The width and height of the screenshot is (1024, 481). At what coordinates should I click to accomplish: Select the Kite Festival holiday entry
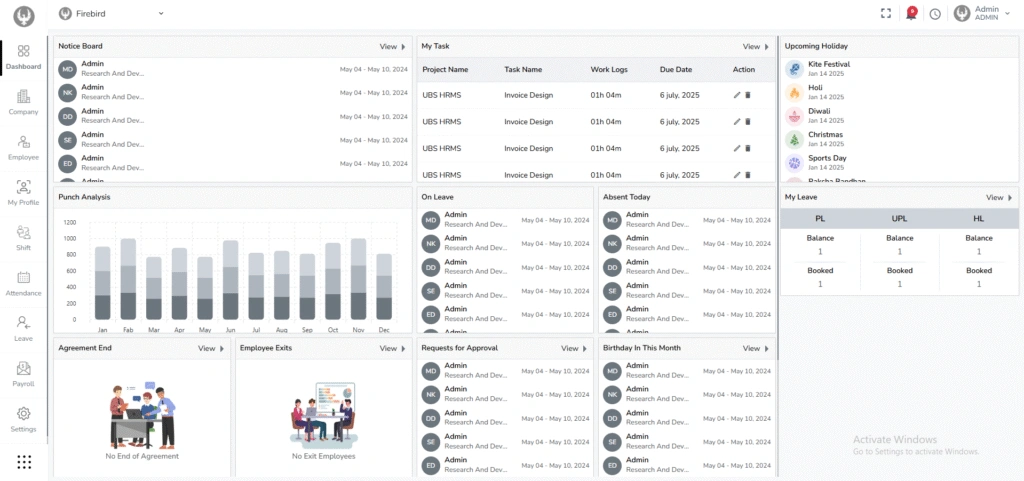tap(827, 68)
